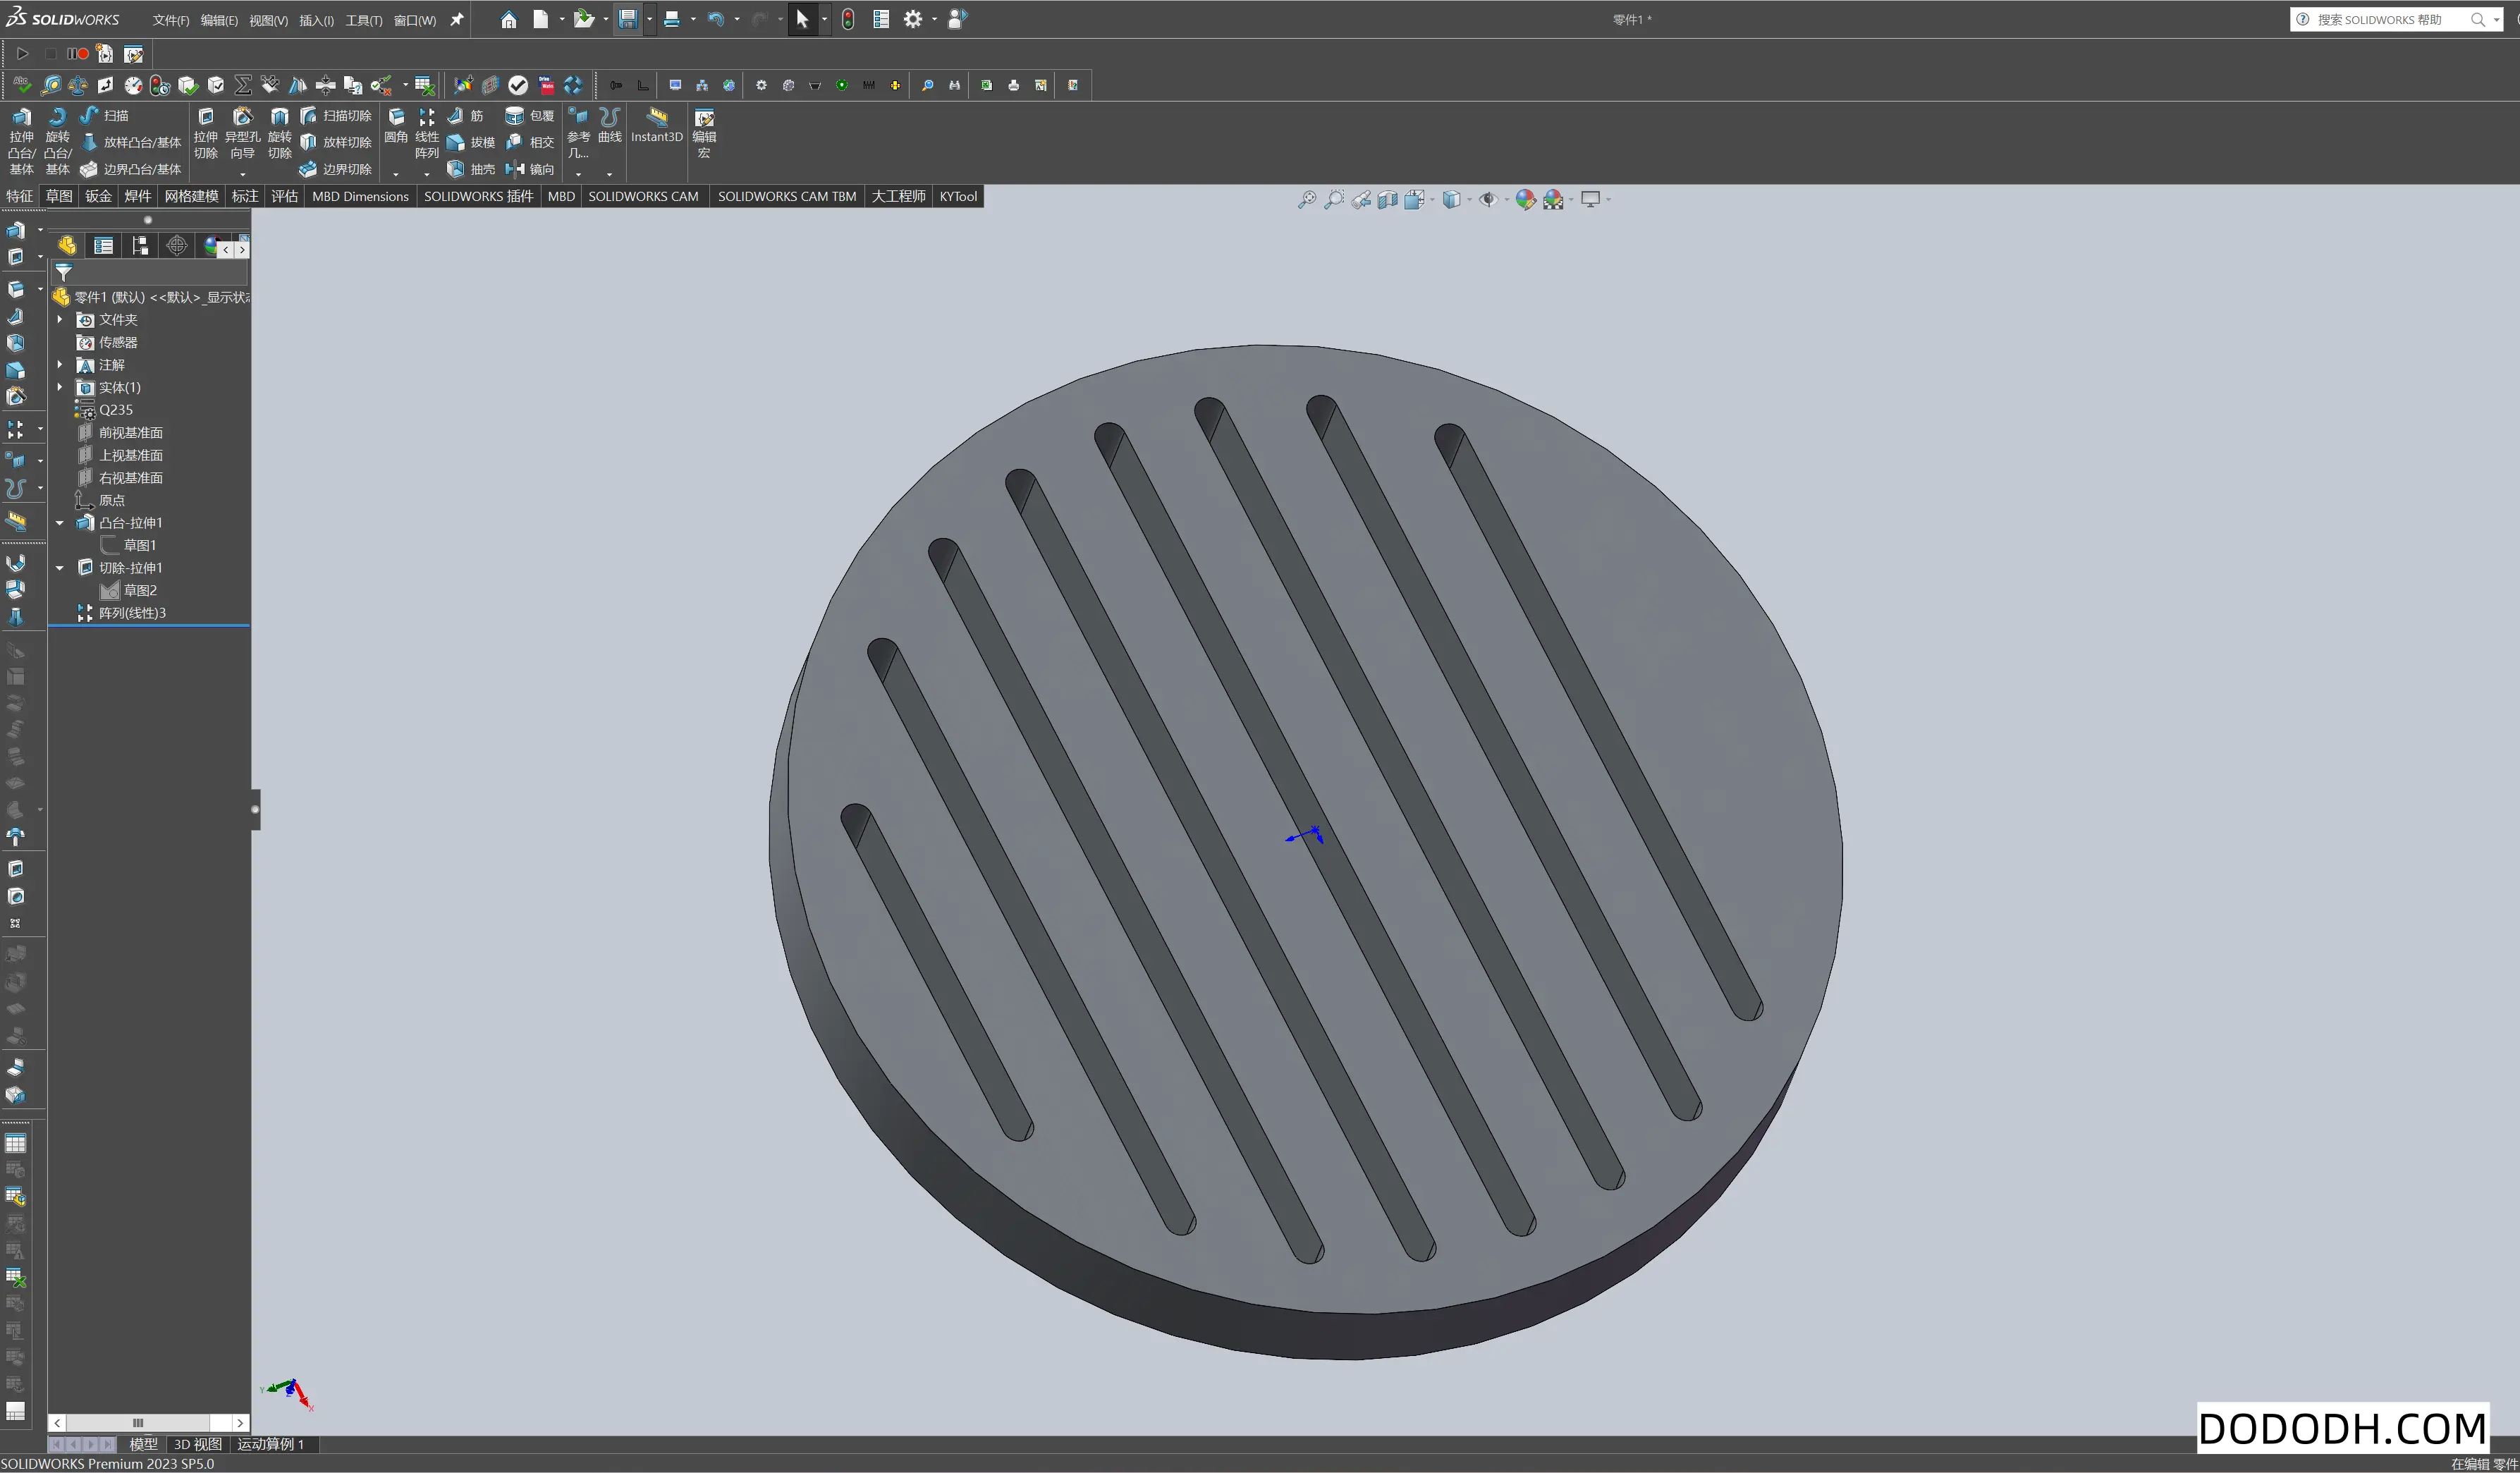
Task: Click the Zoom to Fit magnifier icon
Action: coord(1306,200)
